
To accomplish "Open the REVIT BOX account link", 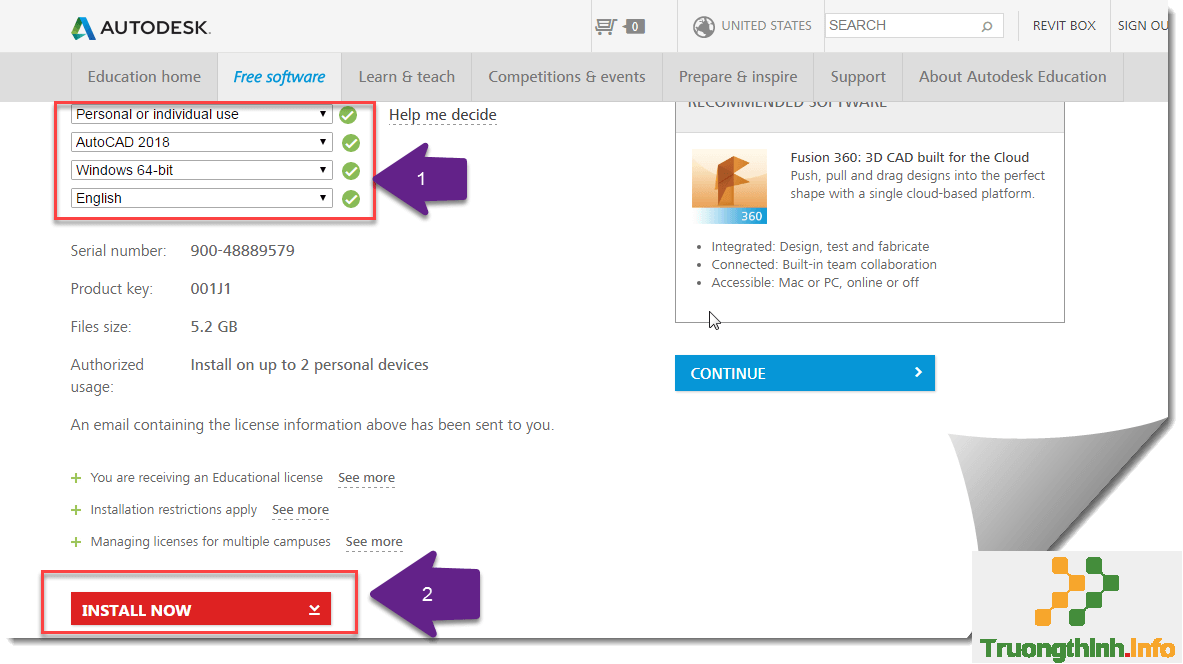I will point(1064,26).
